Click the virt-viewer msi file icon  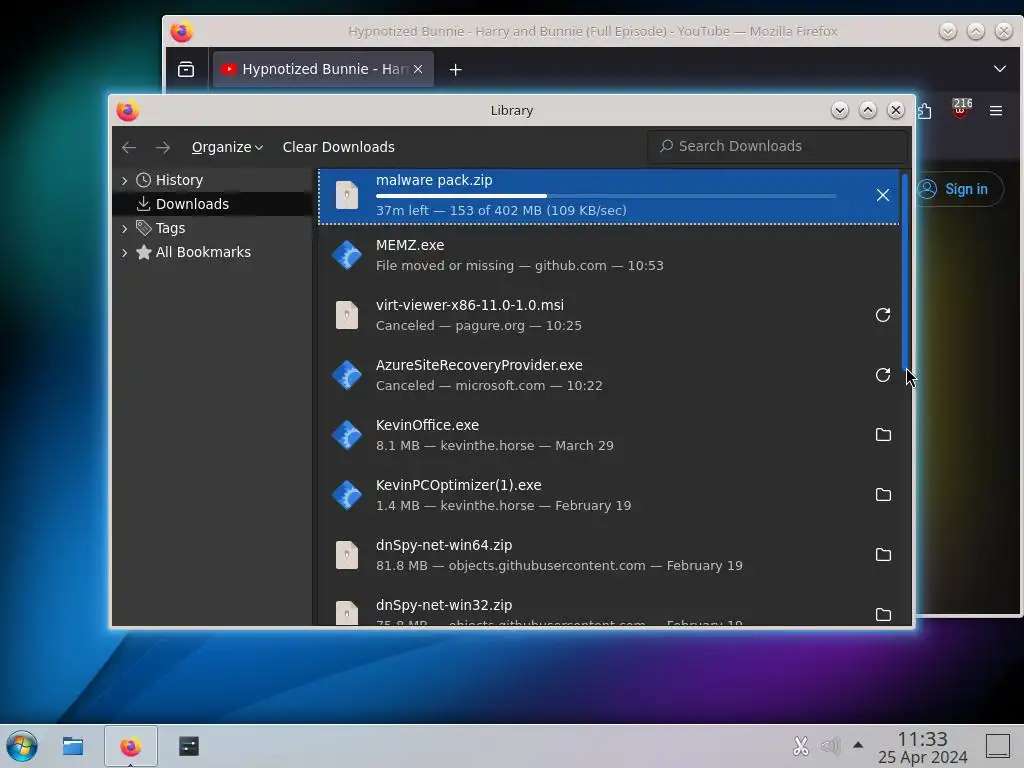pyautogui.click(x=347, y=315)
